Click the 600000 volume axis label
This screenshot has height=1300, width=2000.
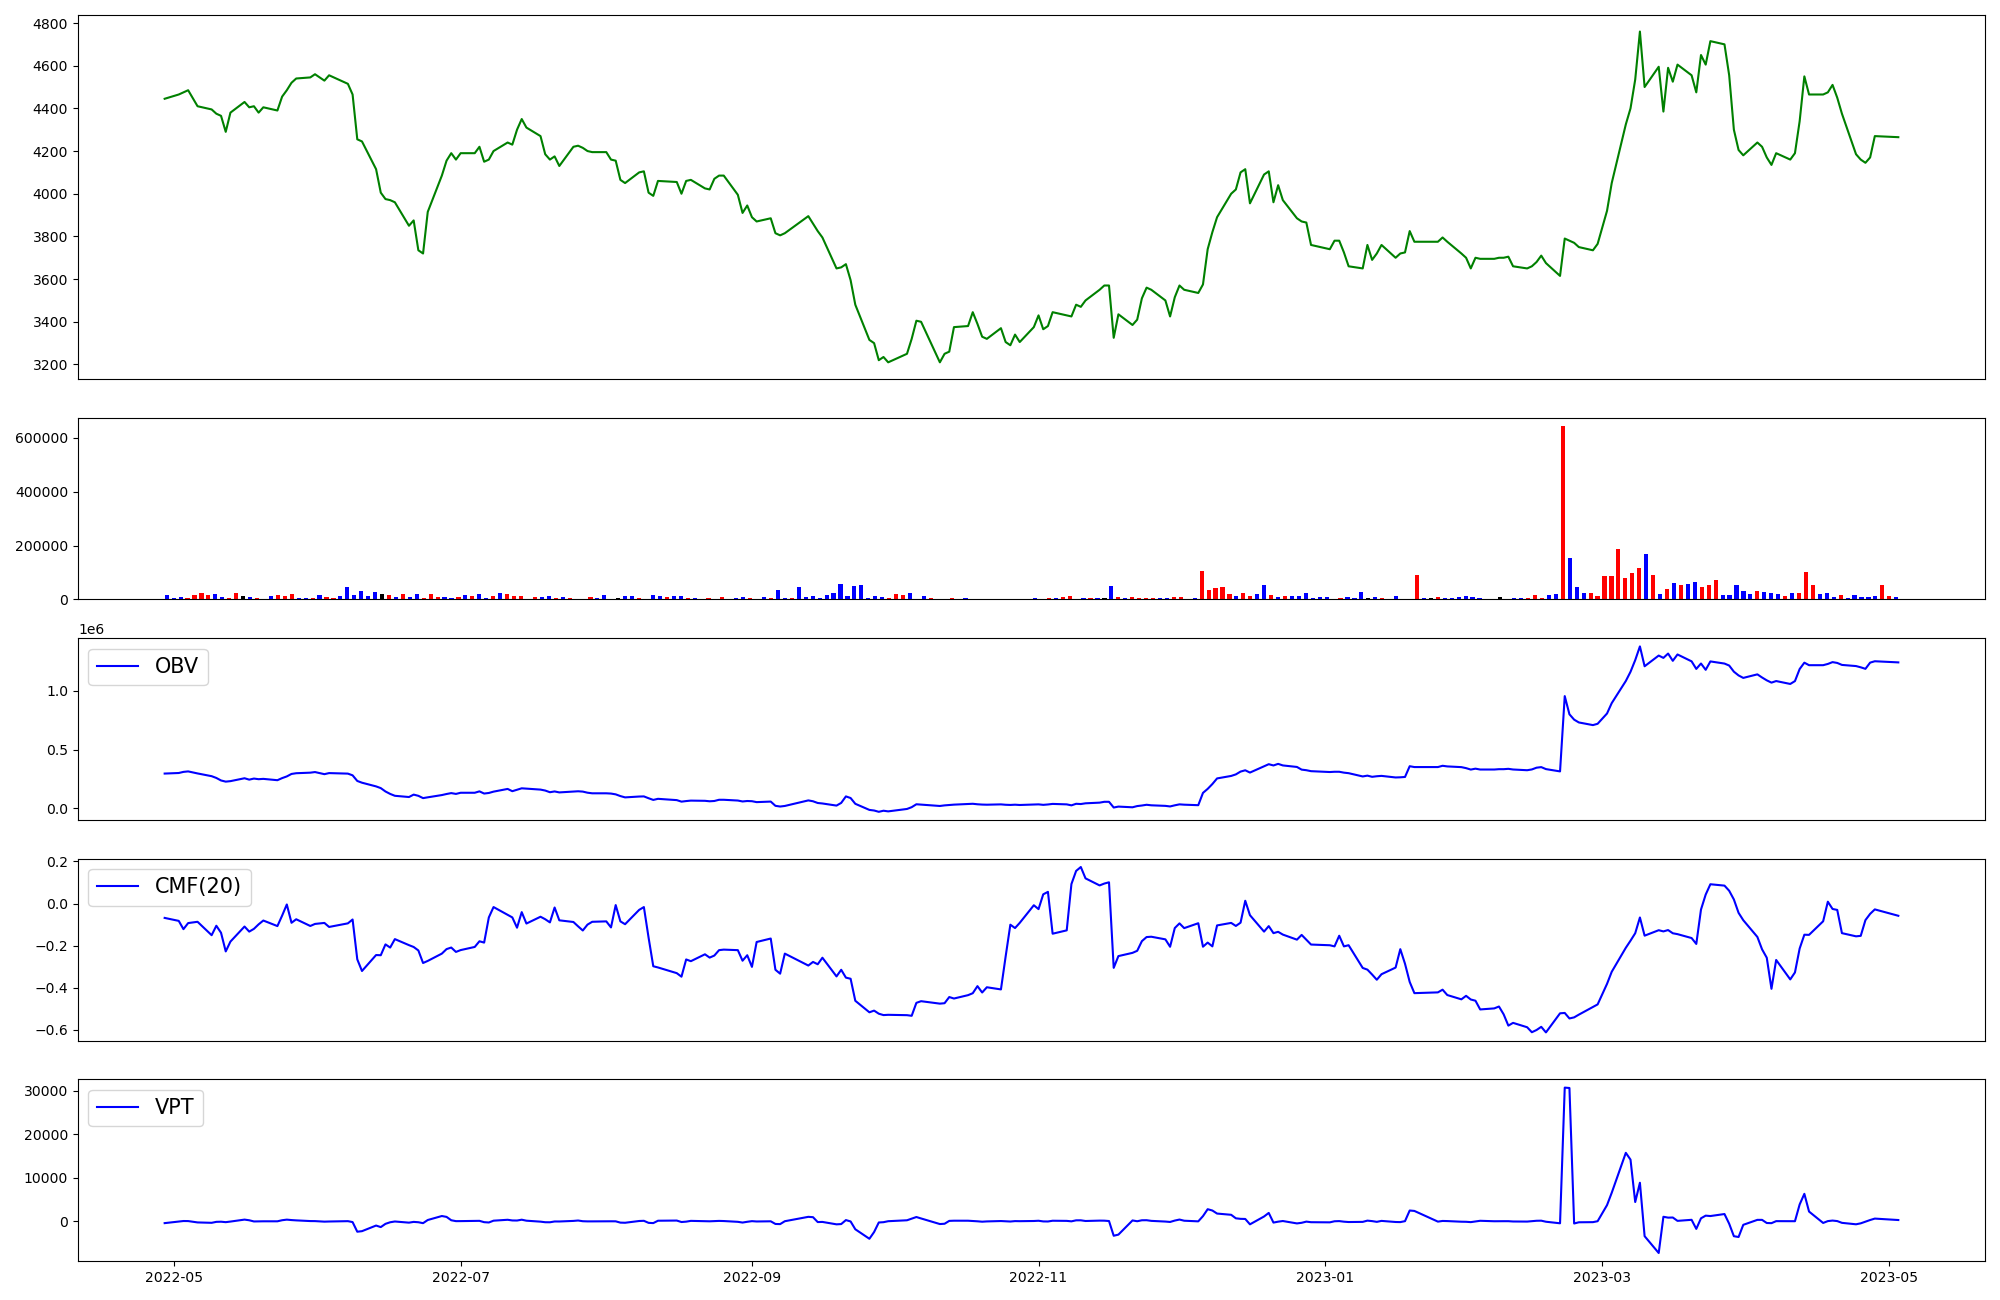point(42,438)
